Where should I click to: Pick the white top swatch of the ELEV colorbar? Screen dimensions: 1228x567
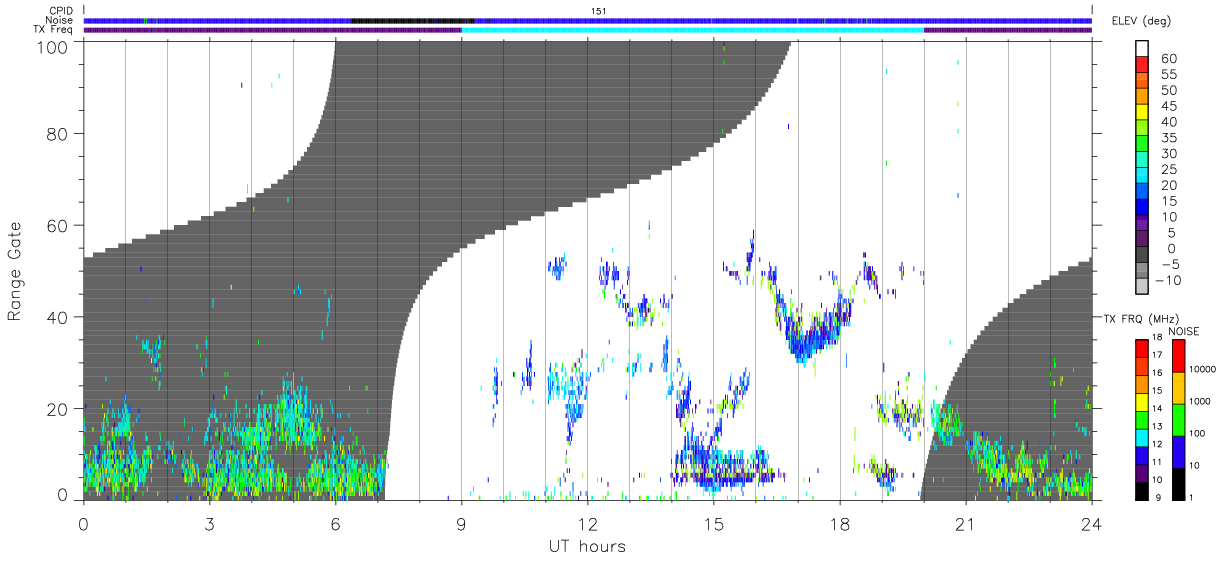coord(1143,50)
